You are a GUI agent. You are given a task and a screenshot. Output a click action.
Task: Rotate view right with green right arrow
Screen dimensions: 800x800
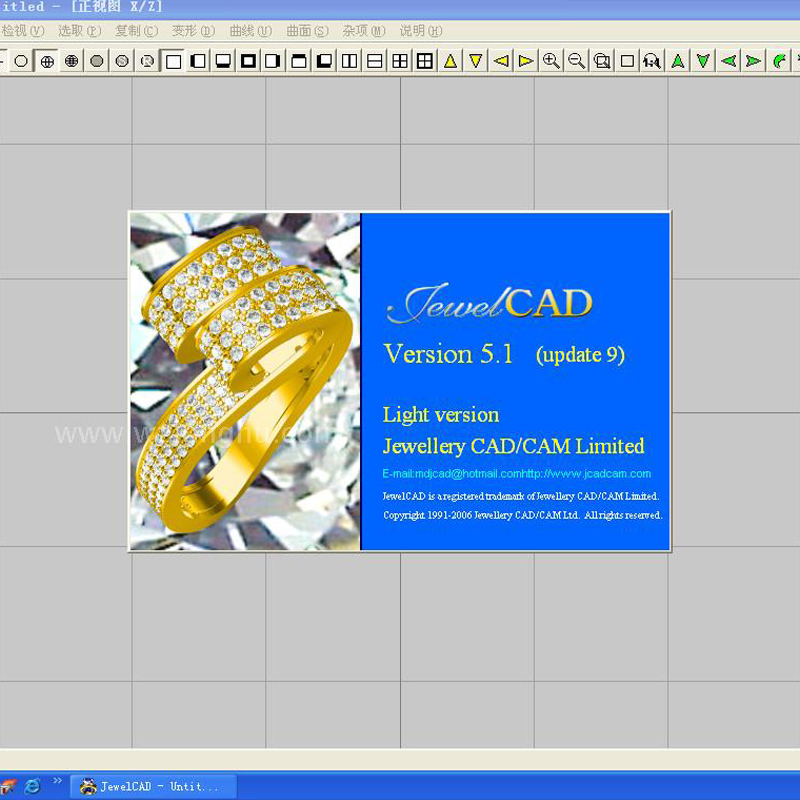coord(753,61)
